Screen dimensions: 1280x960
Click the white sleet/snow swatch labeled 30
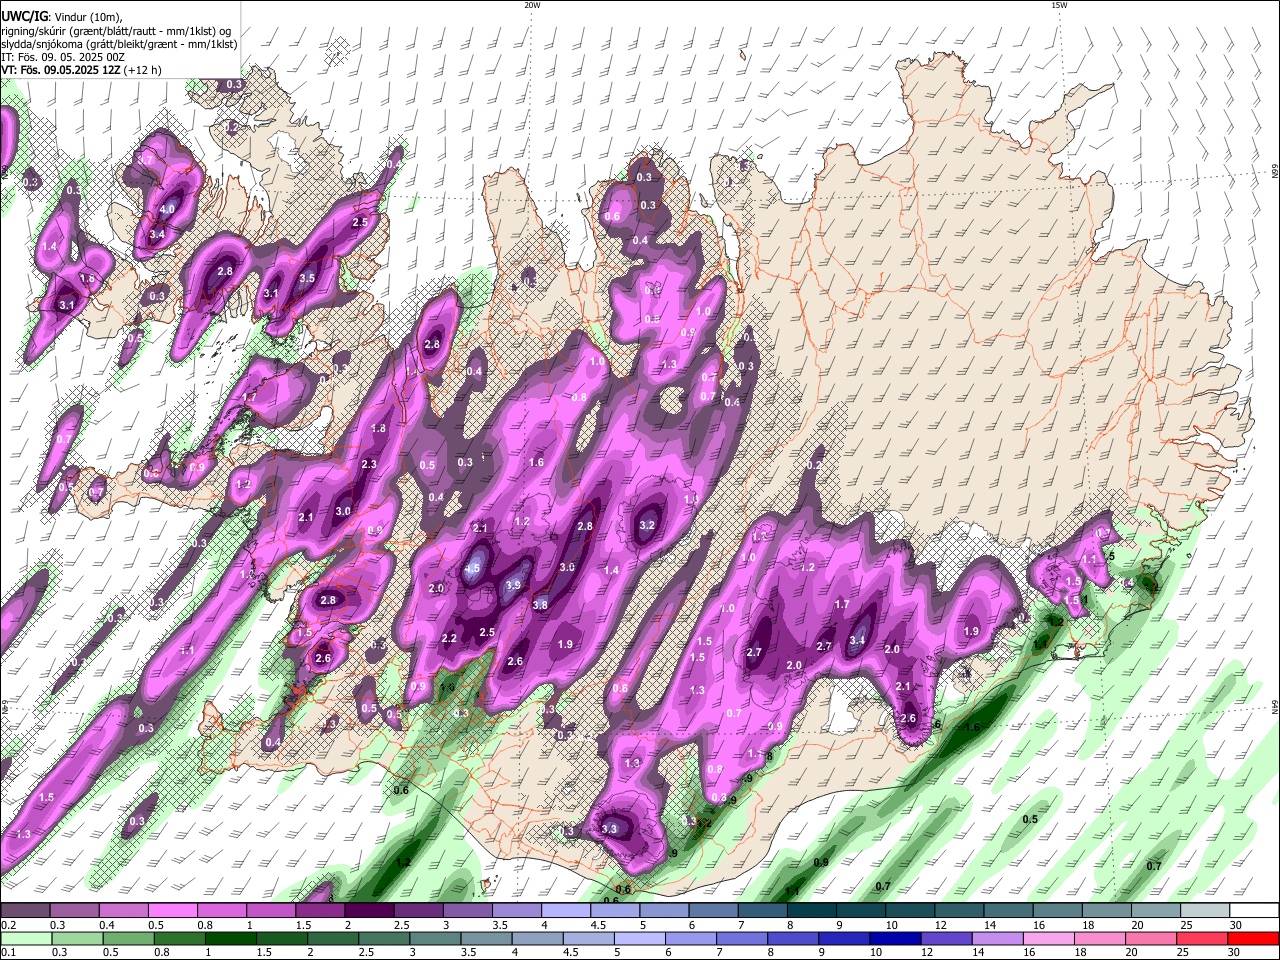click(1254, 911)
